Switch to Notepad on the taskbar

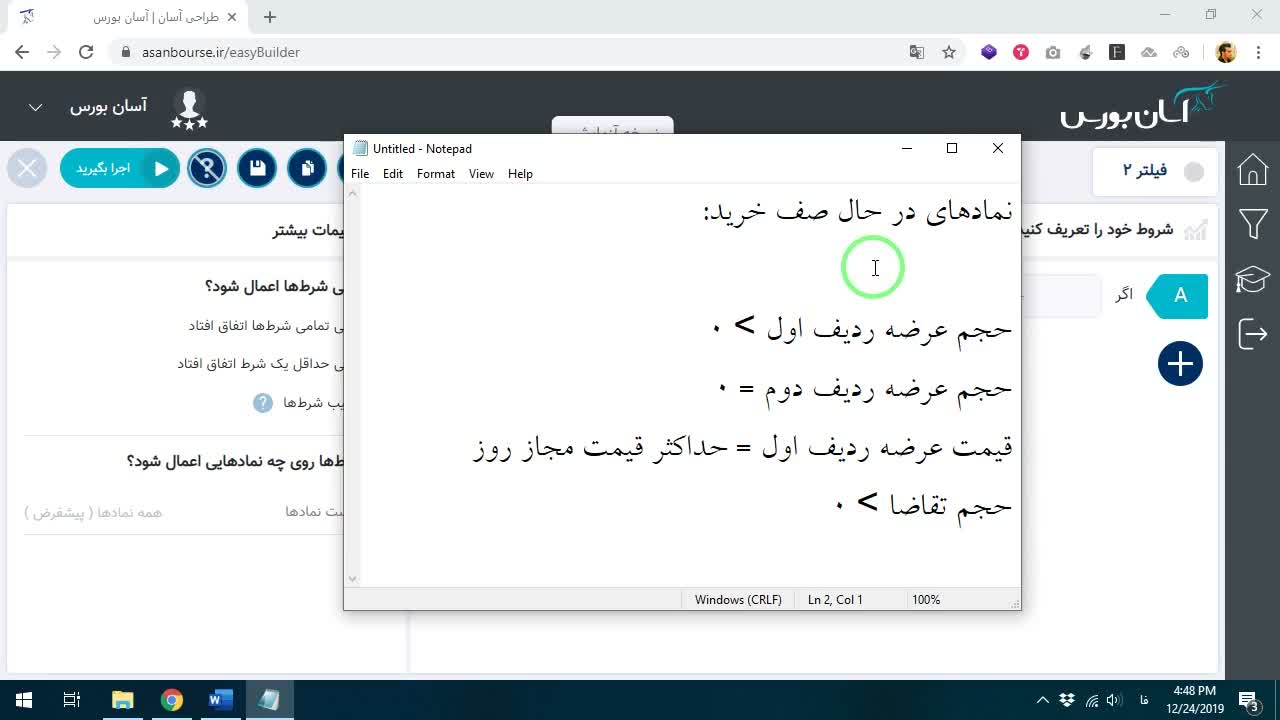(x=269, y=700)
